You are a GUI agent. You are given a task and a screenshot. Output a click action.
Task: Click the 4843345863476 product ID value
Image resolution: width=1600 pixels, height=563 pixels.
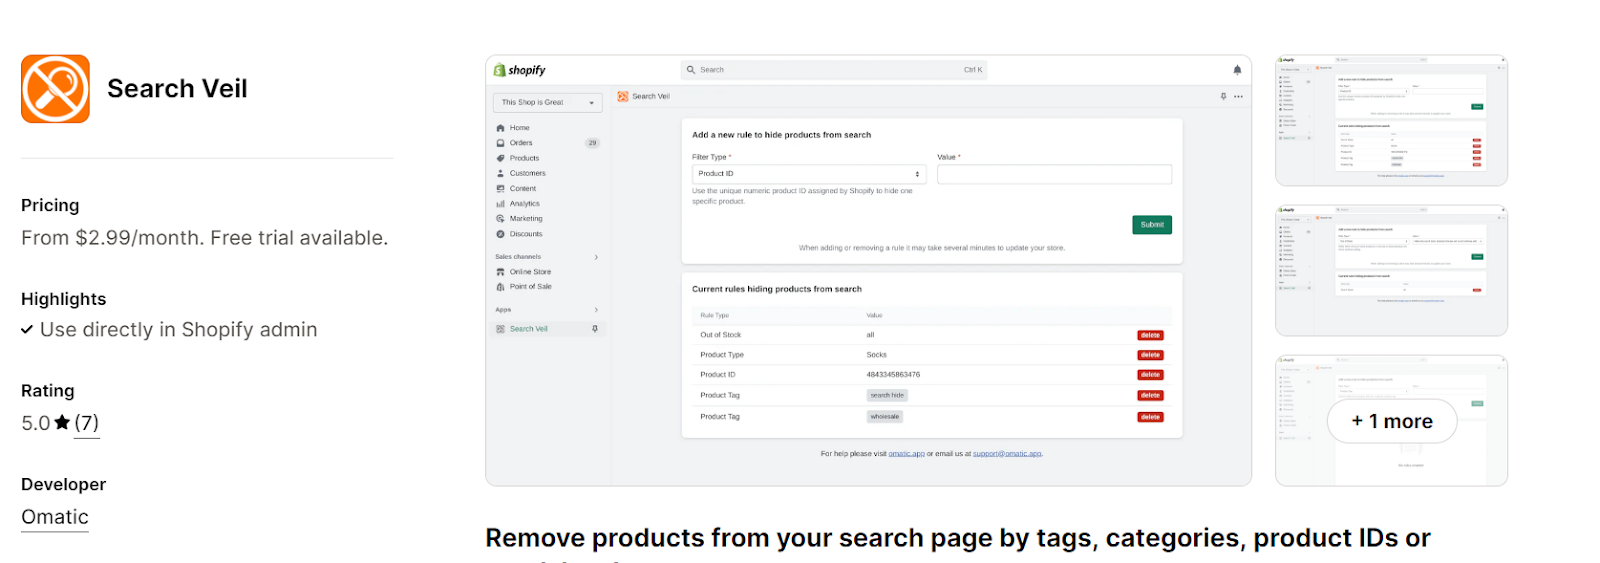tap(893, 375)
